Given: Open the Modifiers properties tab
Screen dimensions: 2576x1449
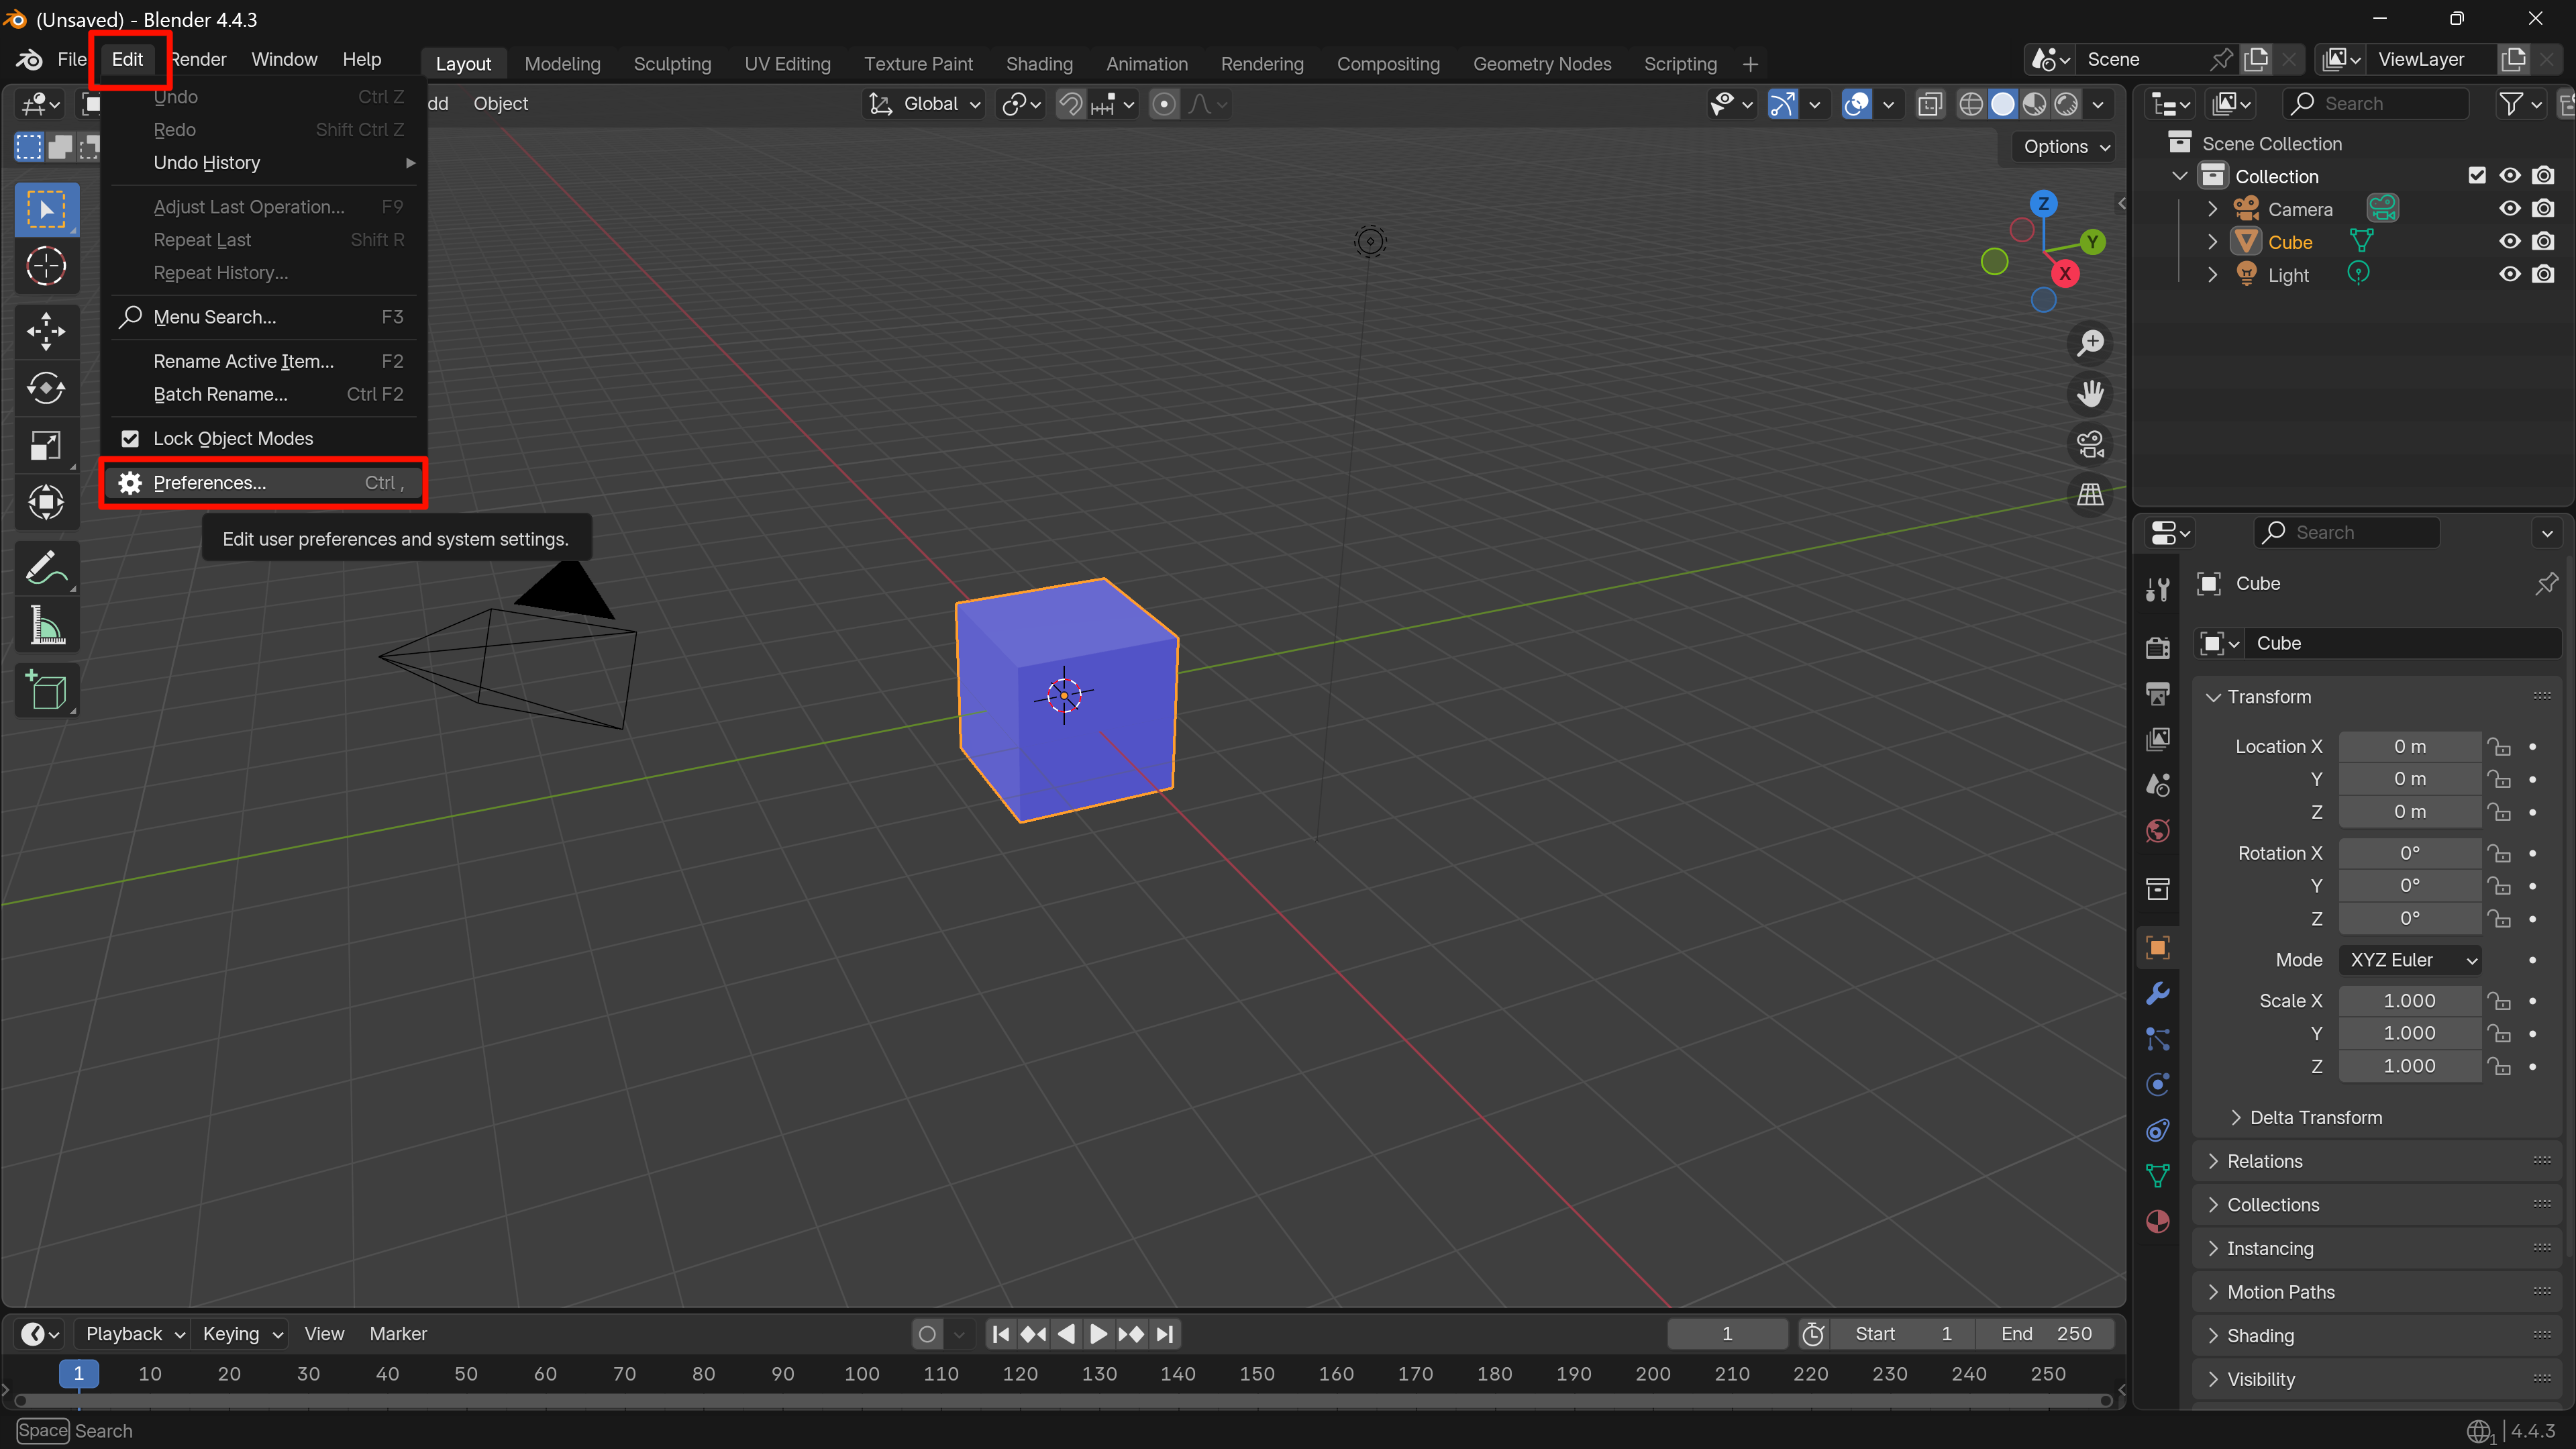Looking at the screenshot, I should click(x=2158, y=993).
